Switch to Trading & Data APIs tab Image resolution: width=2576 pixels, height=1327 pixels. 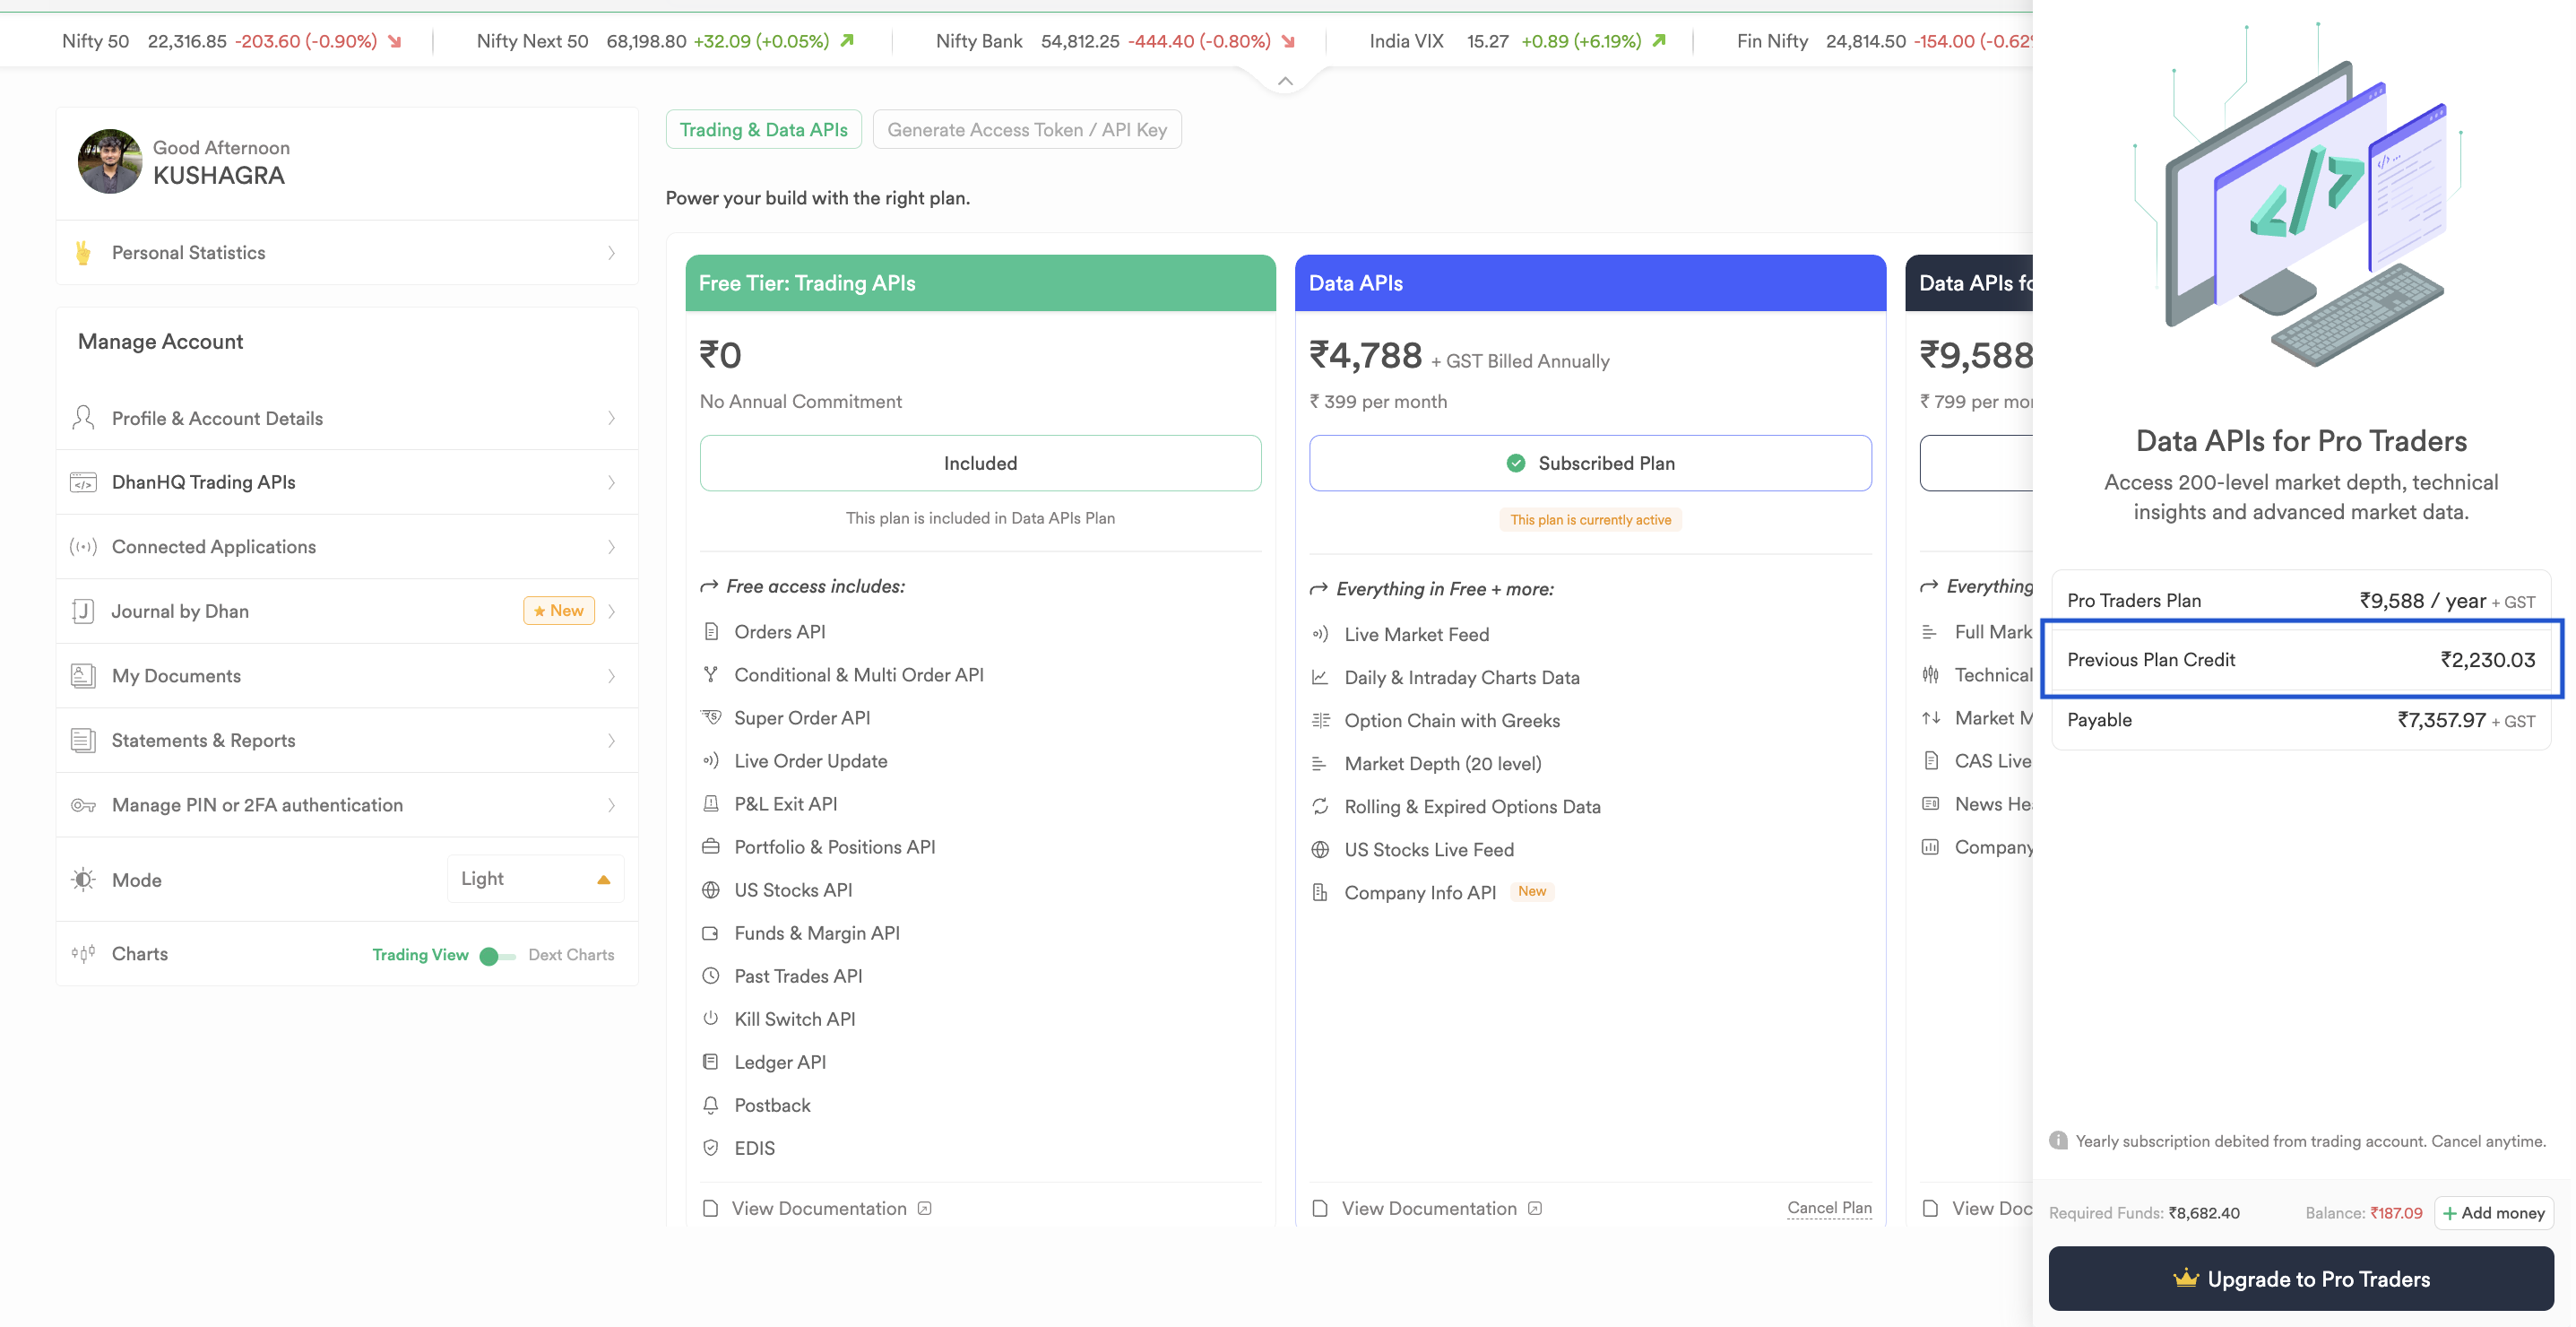764,130
